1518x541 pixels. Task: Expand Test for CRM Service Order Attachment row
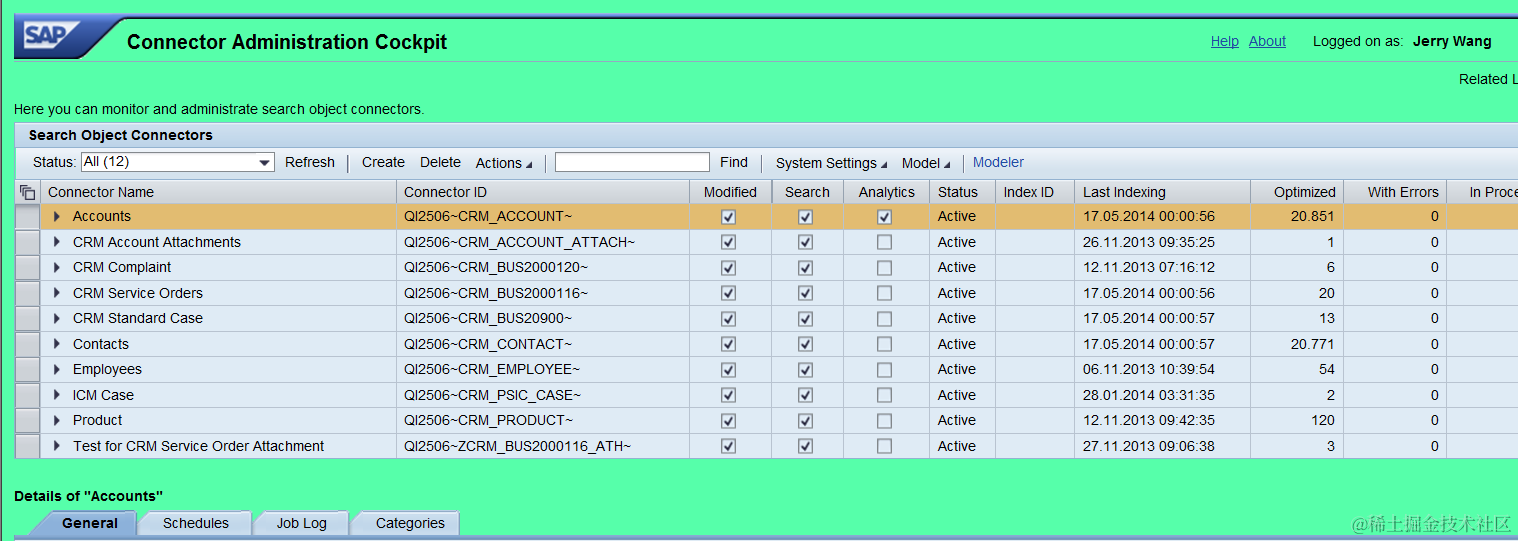click(x=57, y=446)
